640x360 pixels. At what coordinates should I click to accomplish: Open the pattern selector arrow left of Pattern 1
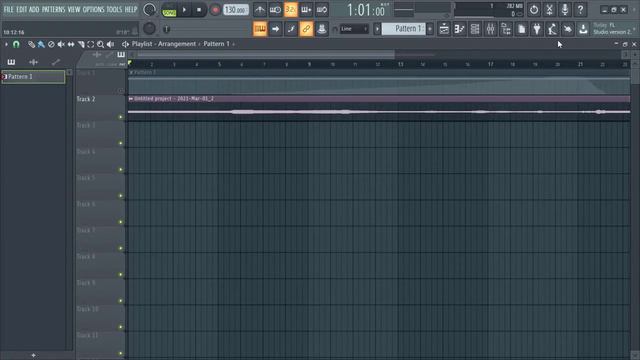point(377,29)
